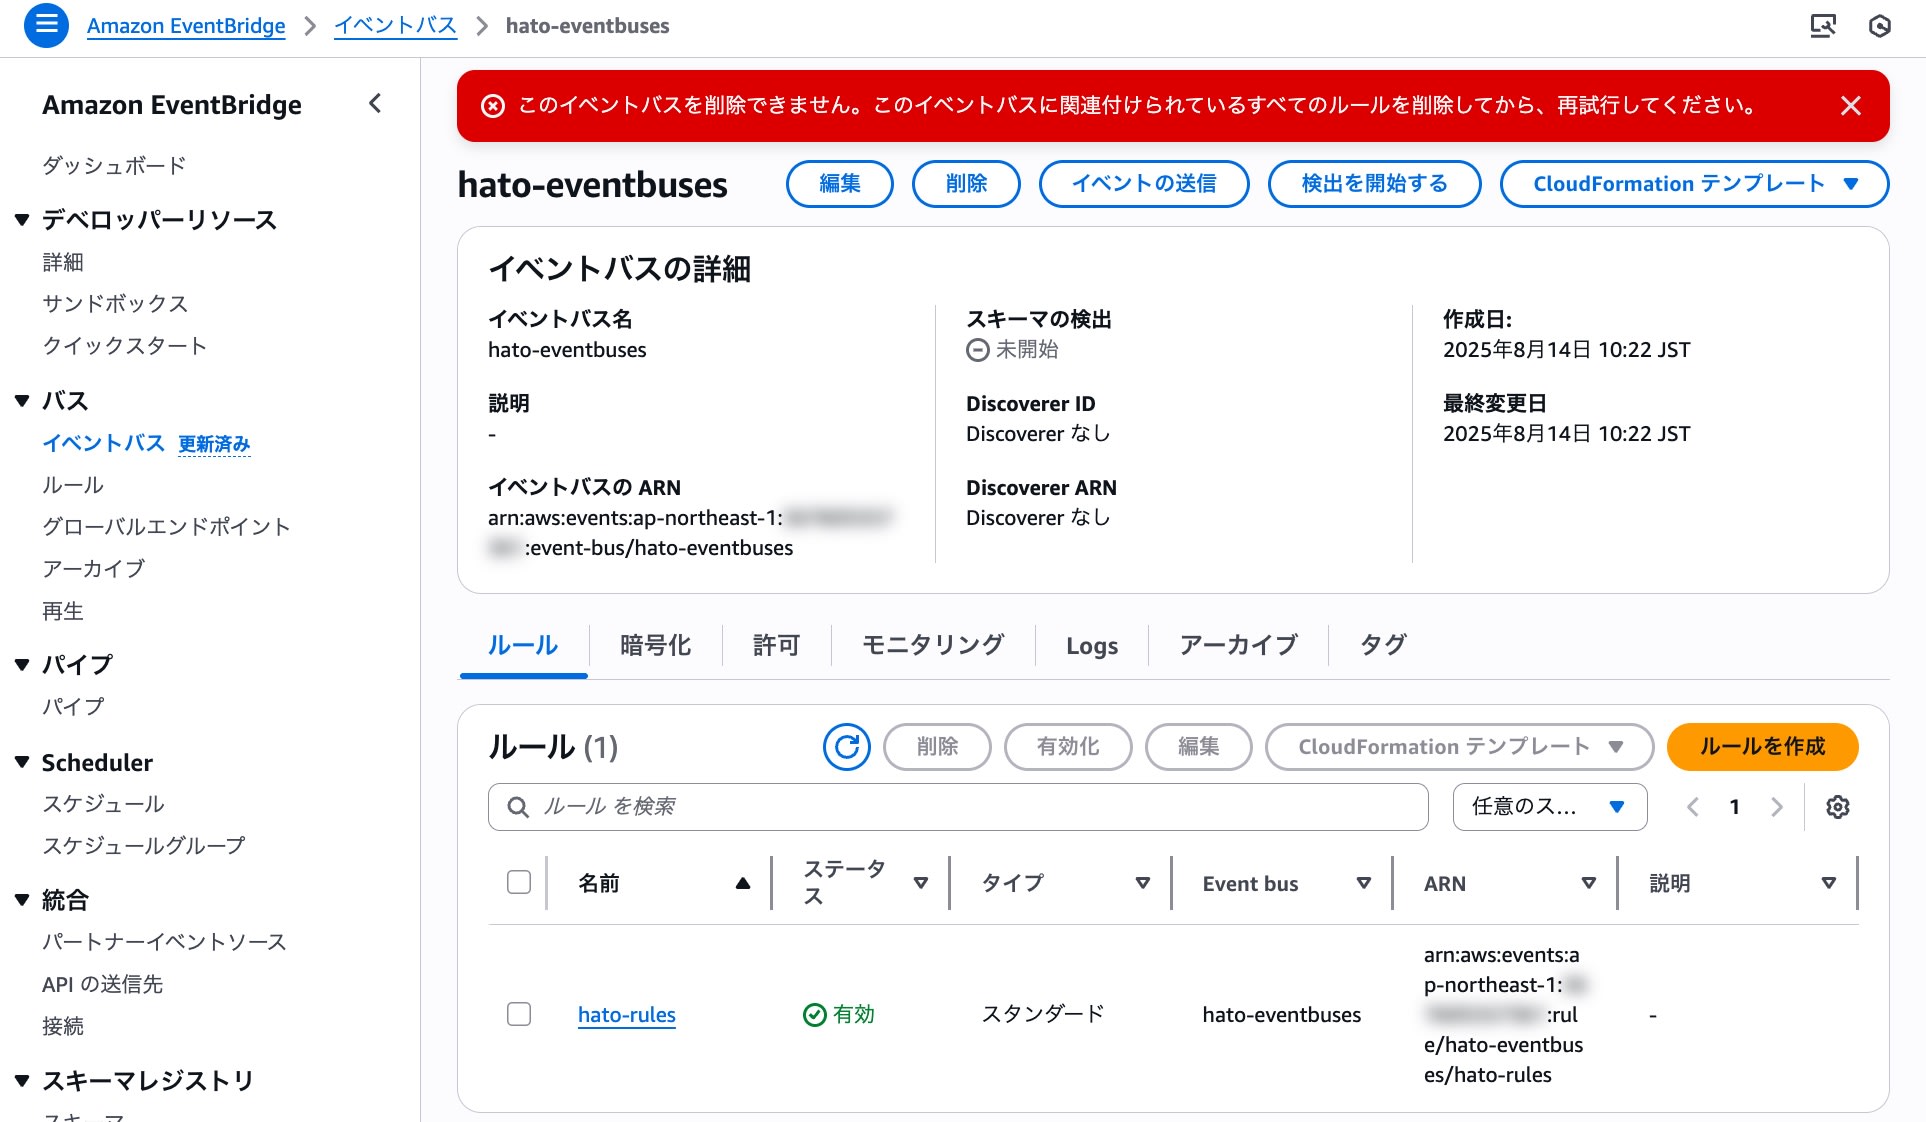Screen dimensions: 1926x1122
Task: Open 接続 in sidebar
Action: click(63, 1026)
